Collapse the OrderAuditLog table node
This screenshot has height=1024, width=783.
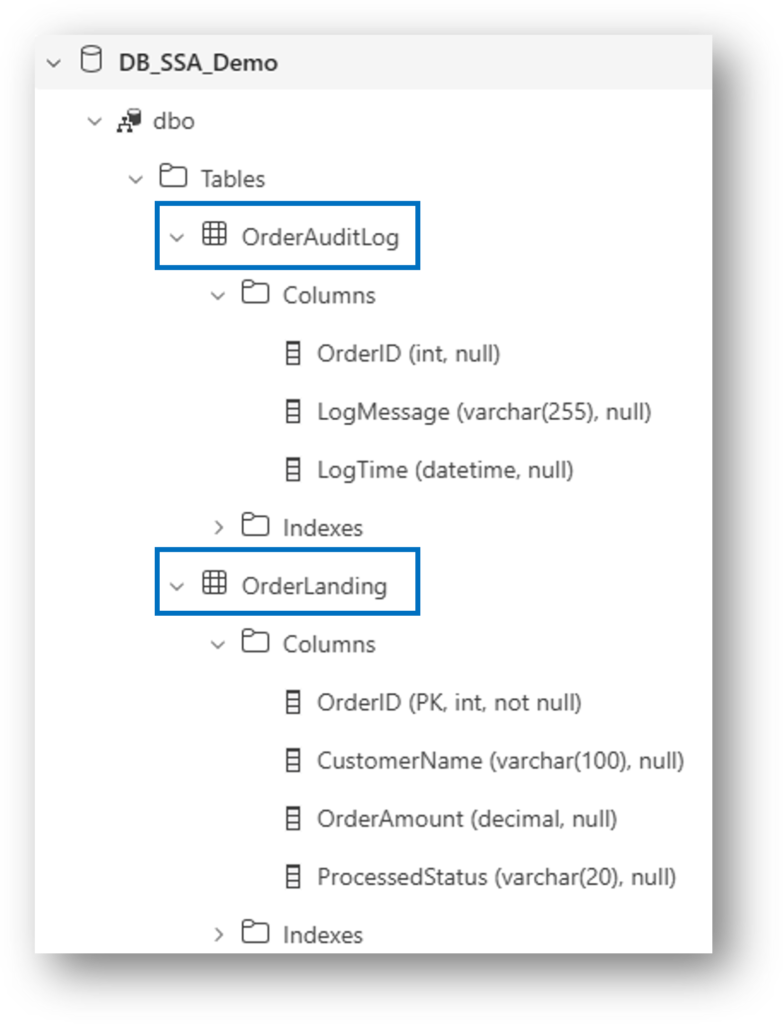click(177, 238)
